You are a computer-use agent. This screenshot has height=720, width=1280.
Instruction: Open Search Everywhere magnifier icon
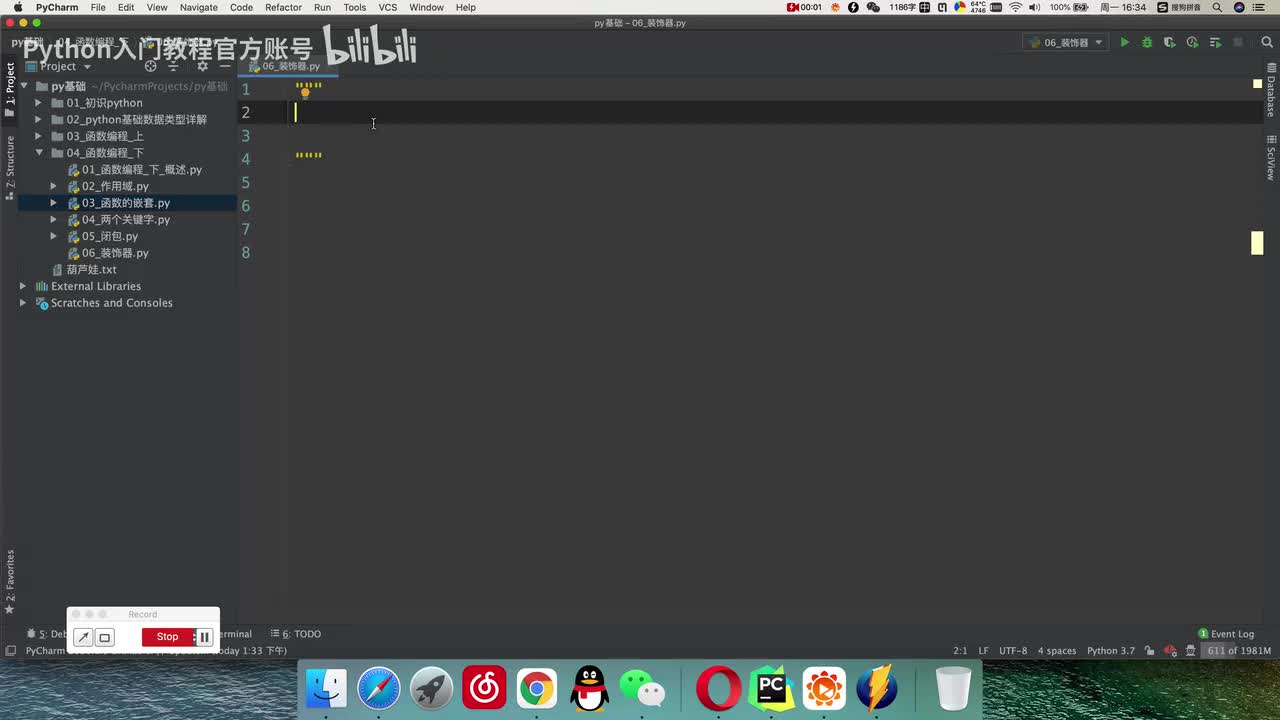(x=1265, y=42)
